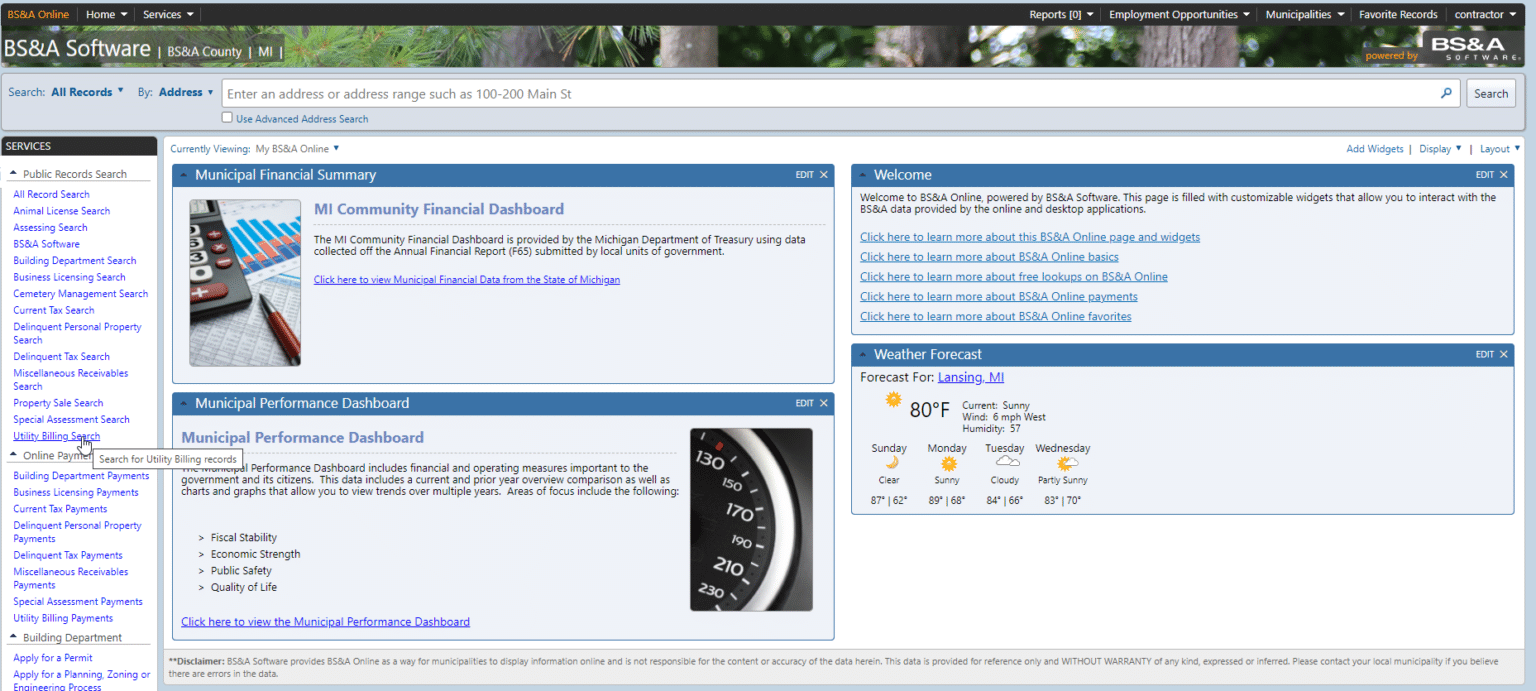Click the calculator financial dashboard image
Screen dimensions: 1536x691
pyautogui.click(x=245, y=283)
